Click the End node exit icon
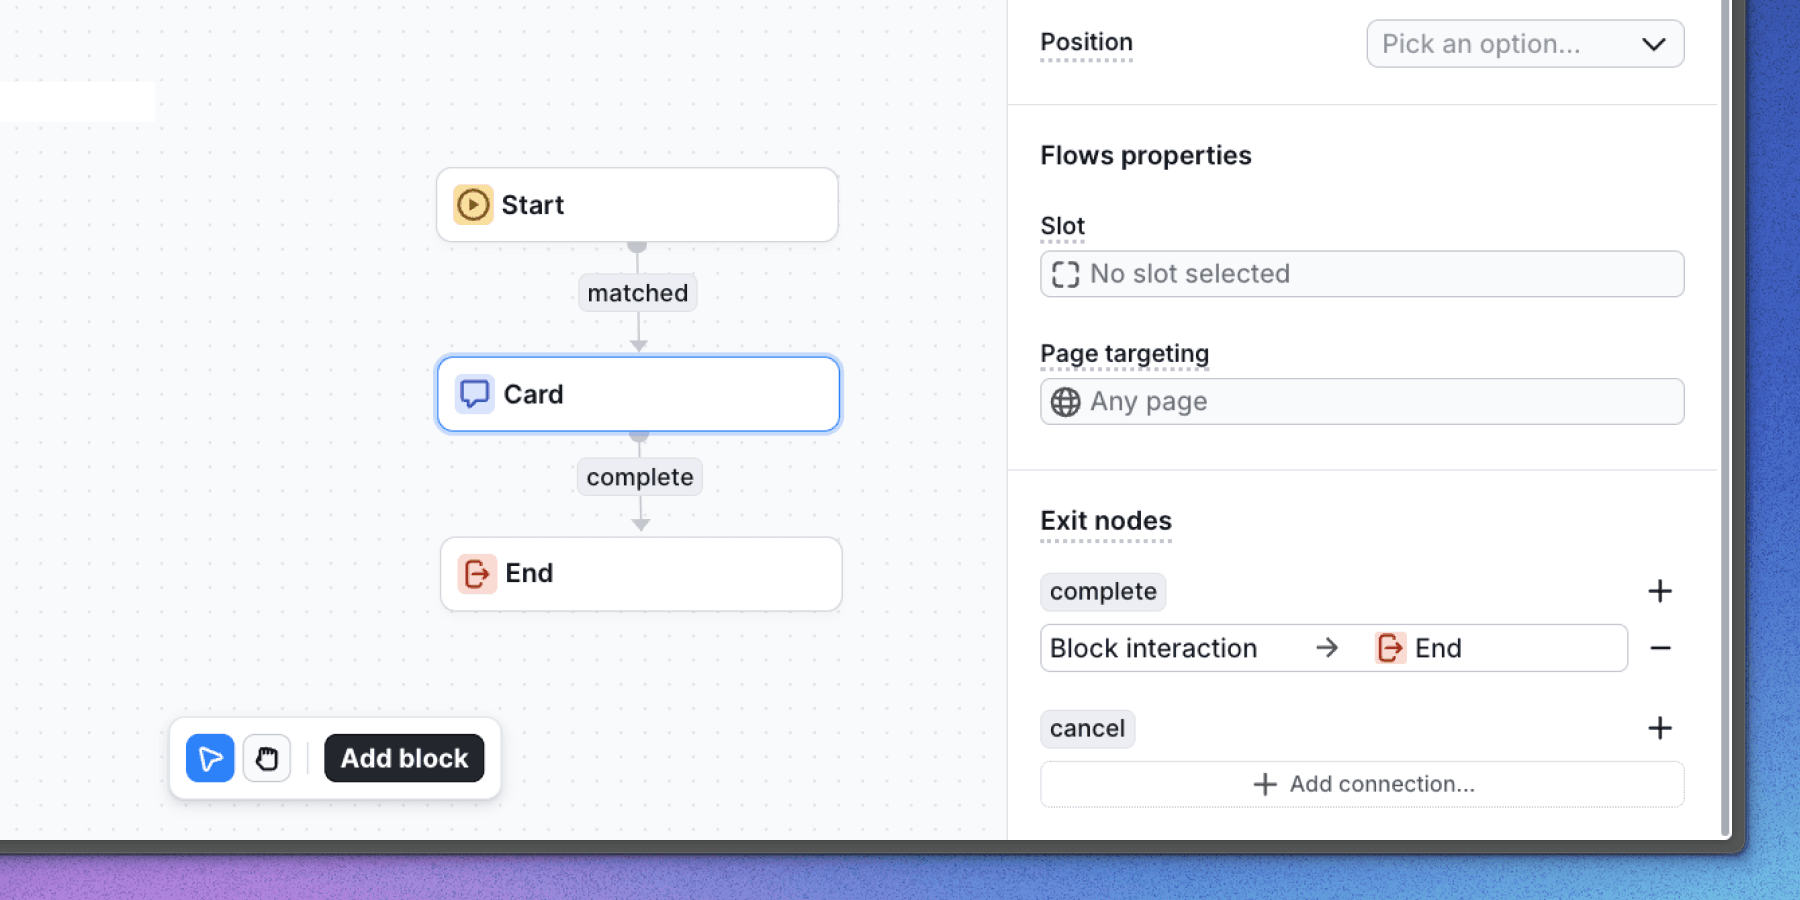The image size is (1800, 900). 477,573
